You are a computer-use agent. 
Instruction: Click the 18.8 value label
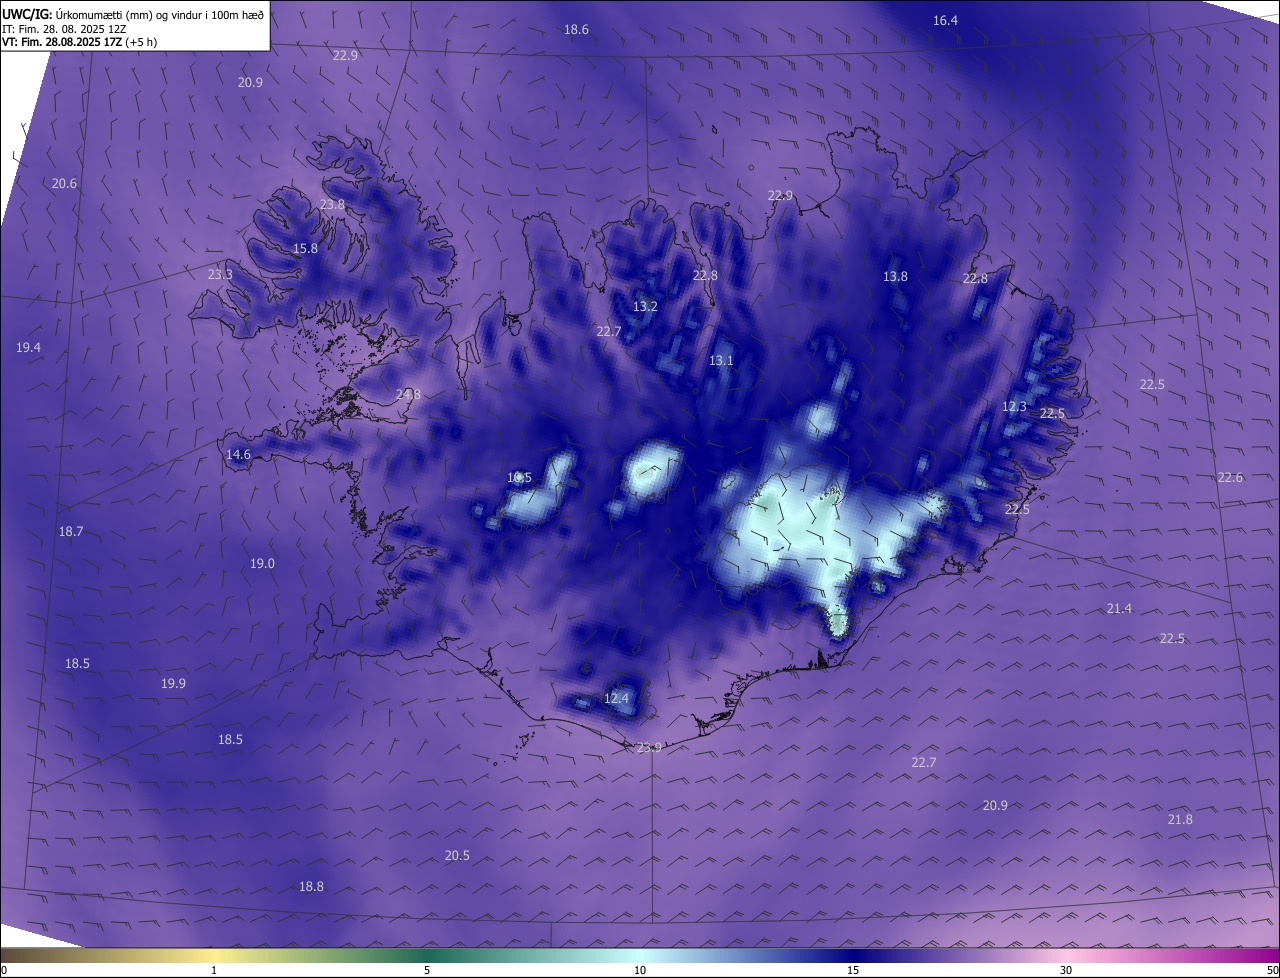(x=311, y=887)
